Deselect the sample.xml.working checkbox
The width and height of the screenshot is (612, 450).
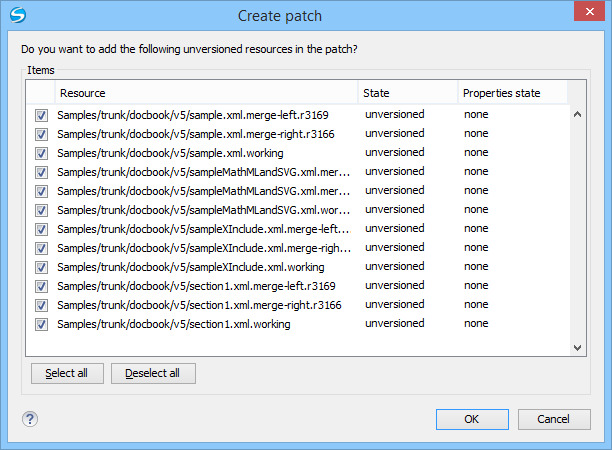41,153
